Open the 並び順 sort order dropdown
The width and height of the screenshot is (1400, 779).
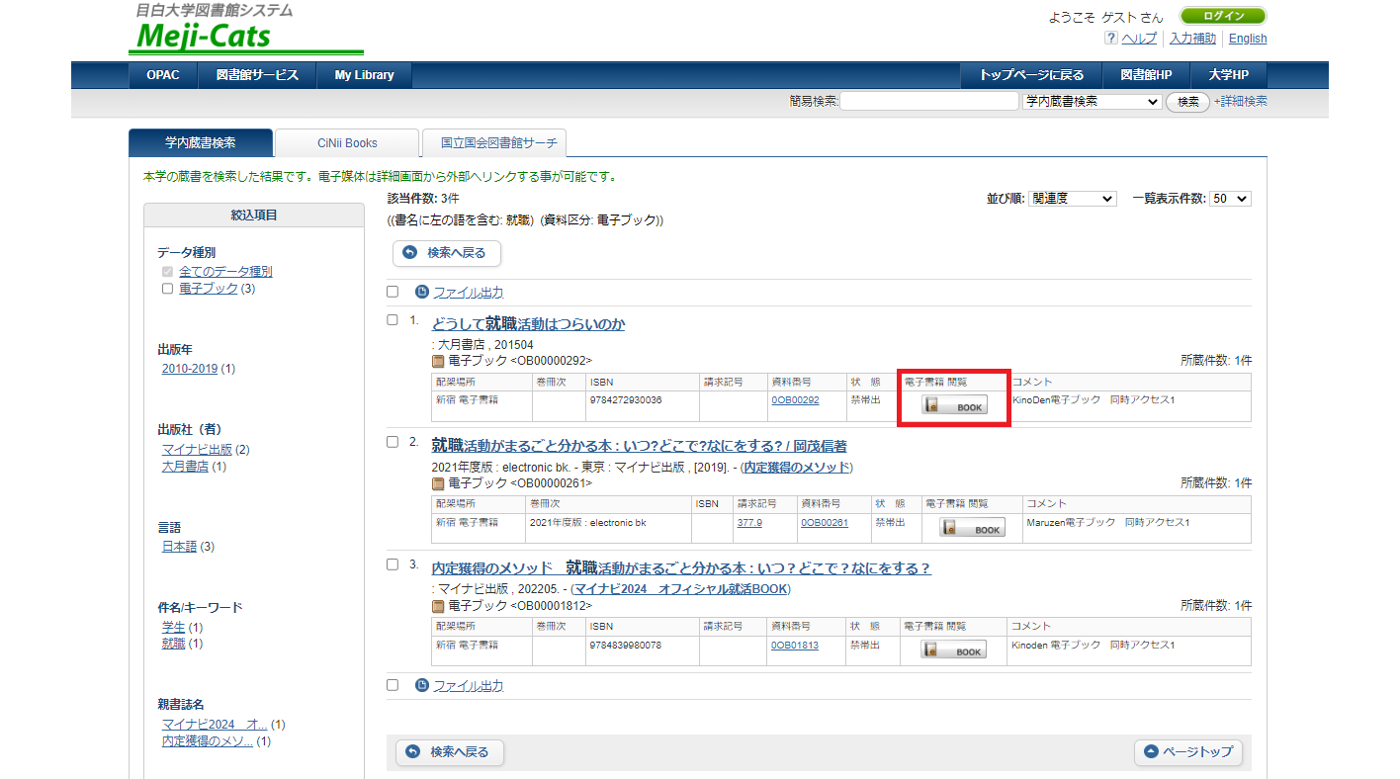[1072, 199]
